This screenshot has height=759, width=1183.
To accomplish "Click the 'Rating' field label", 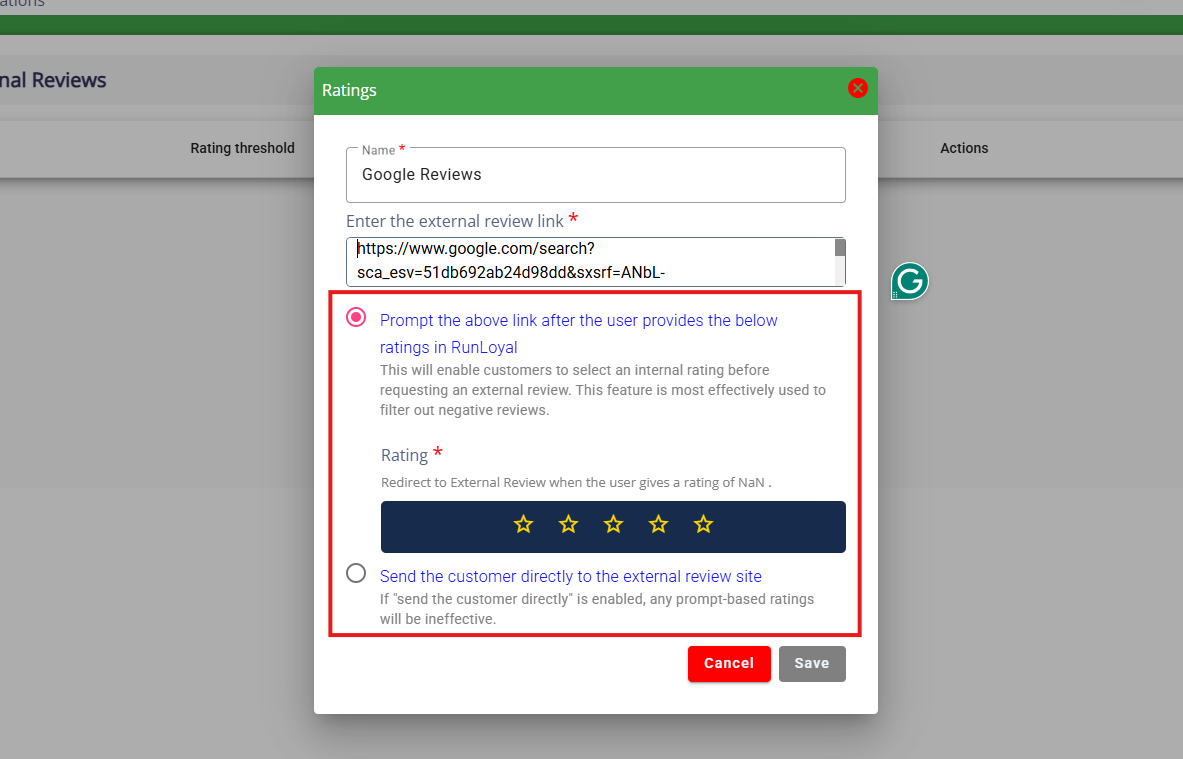I will point(404,455).
